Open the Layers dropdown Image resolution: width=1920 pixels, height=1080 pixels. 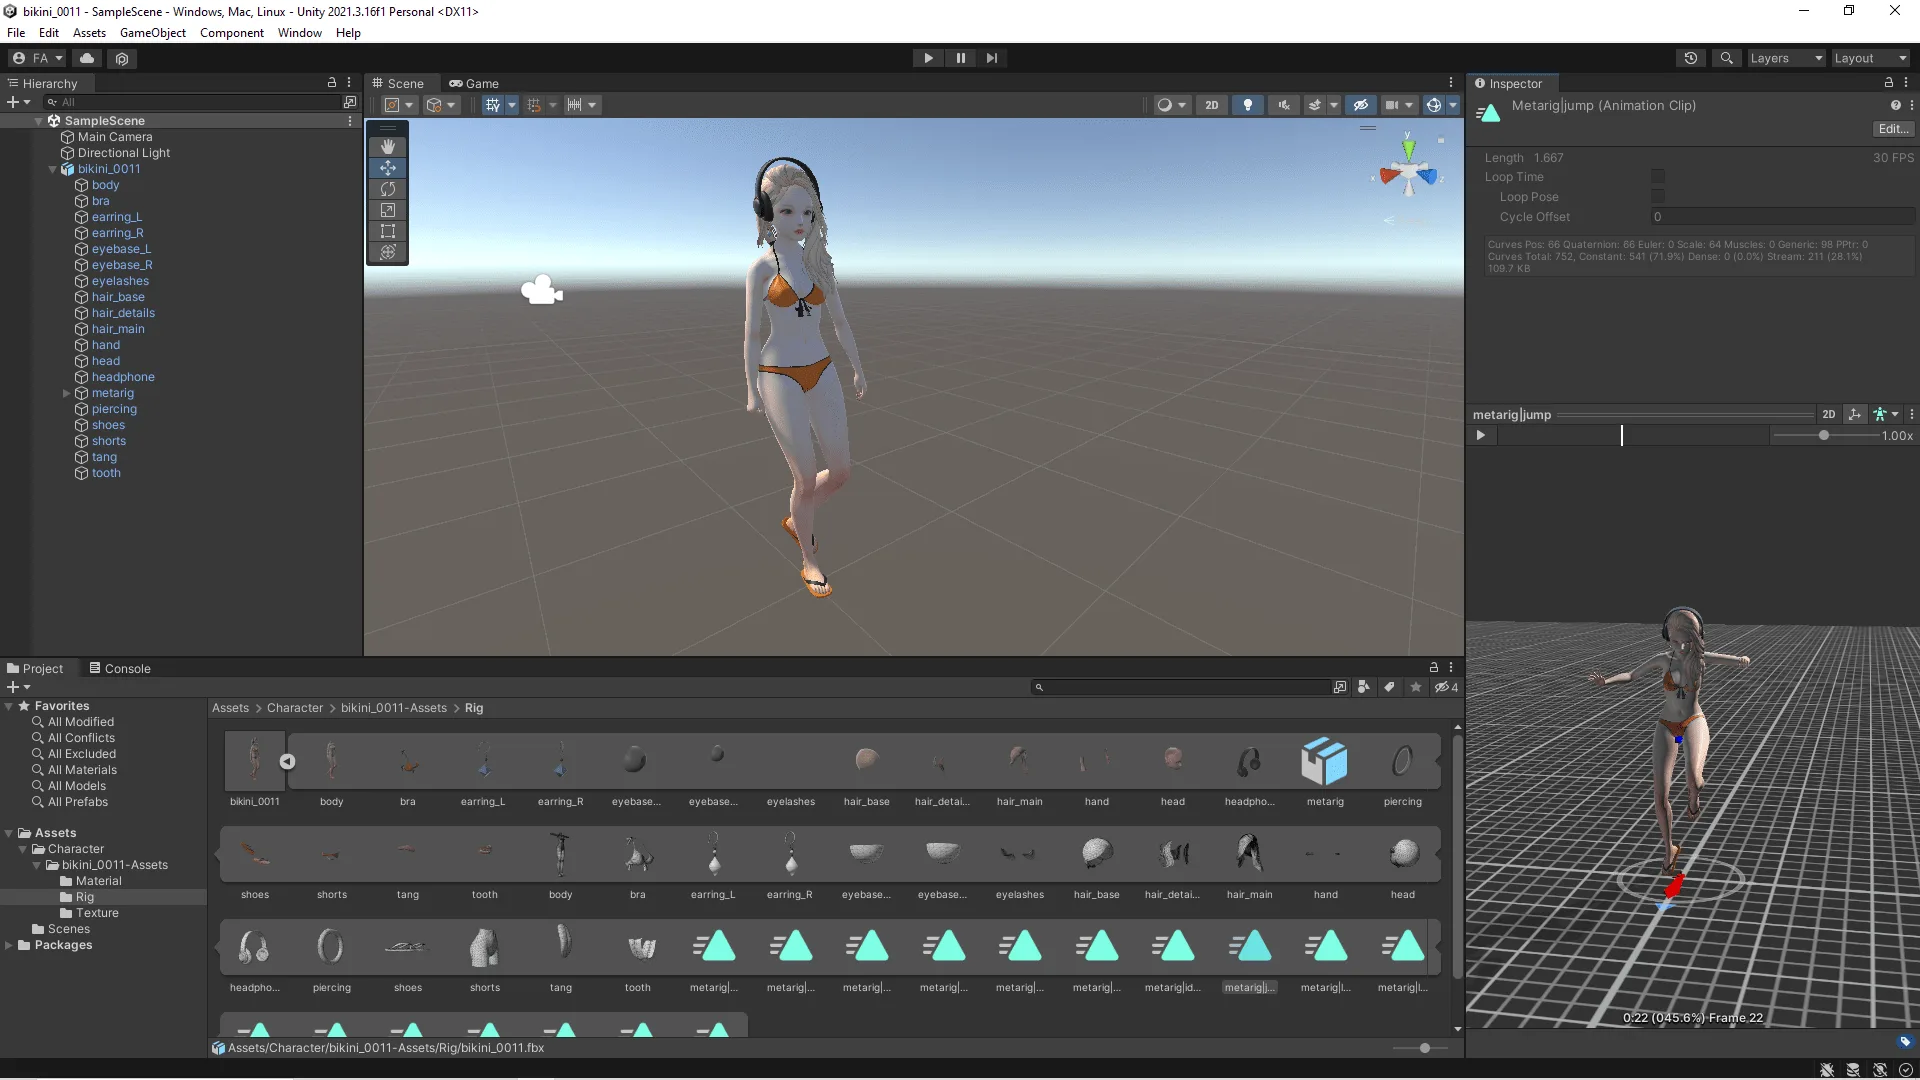1784,57
